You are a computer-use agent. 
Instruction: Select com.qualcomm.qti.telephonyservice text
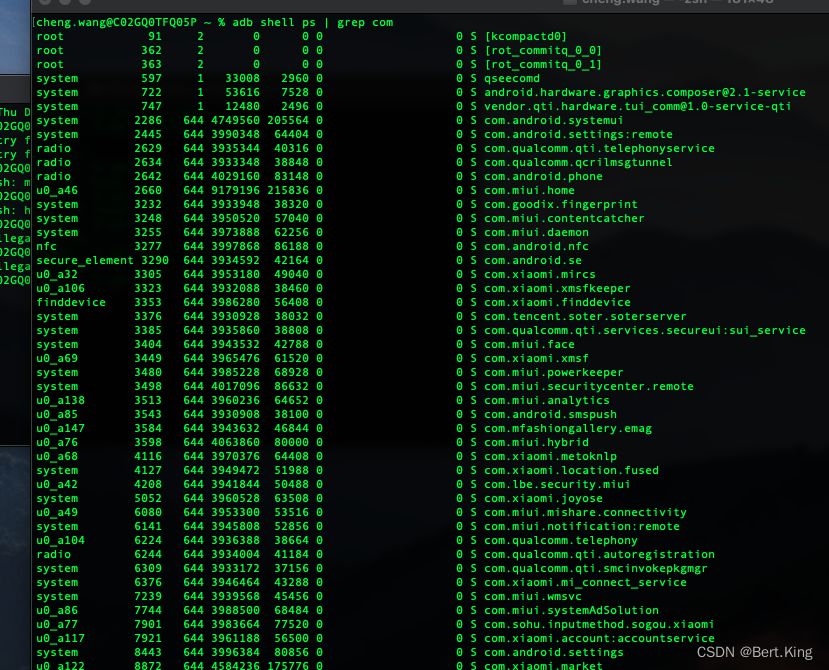click(x=599, y=149)
